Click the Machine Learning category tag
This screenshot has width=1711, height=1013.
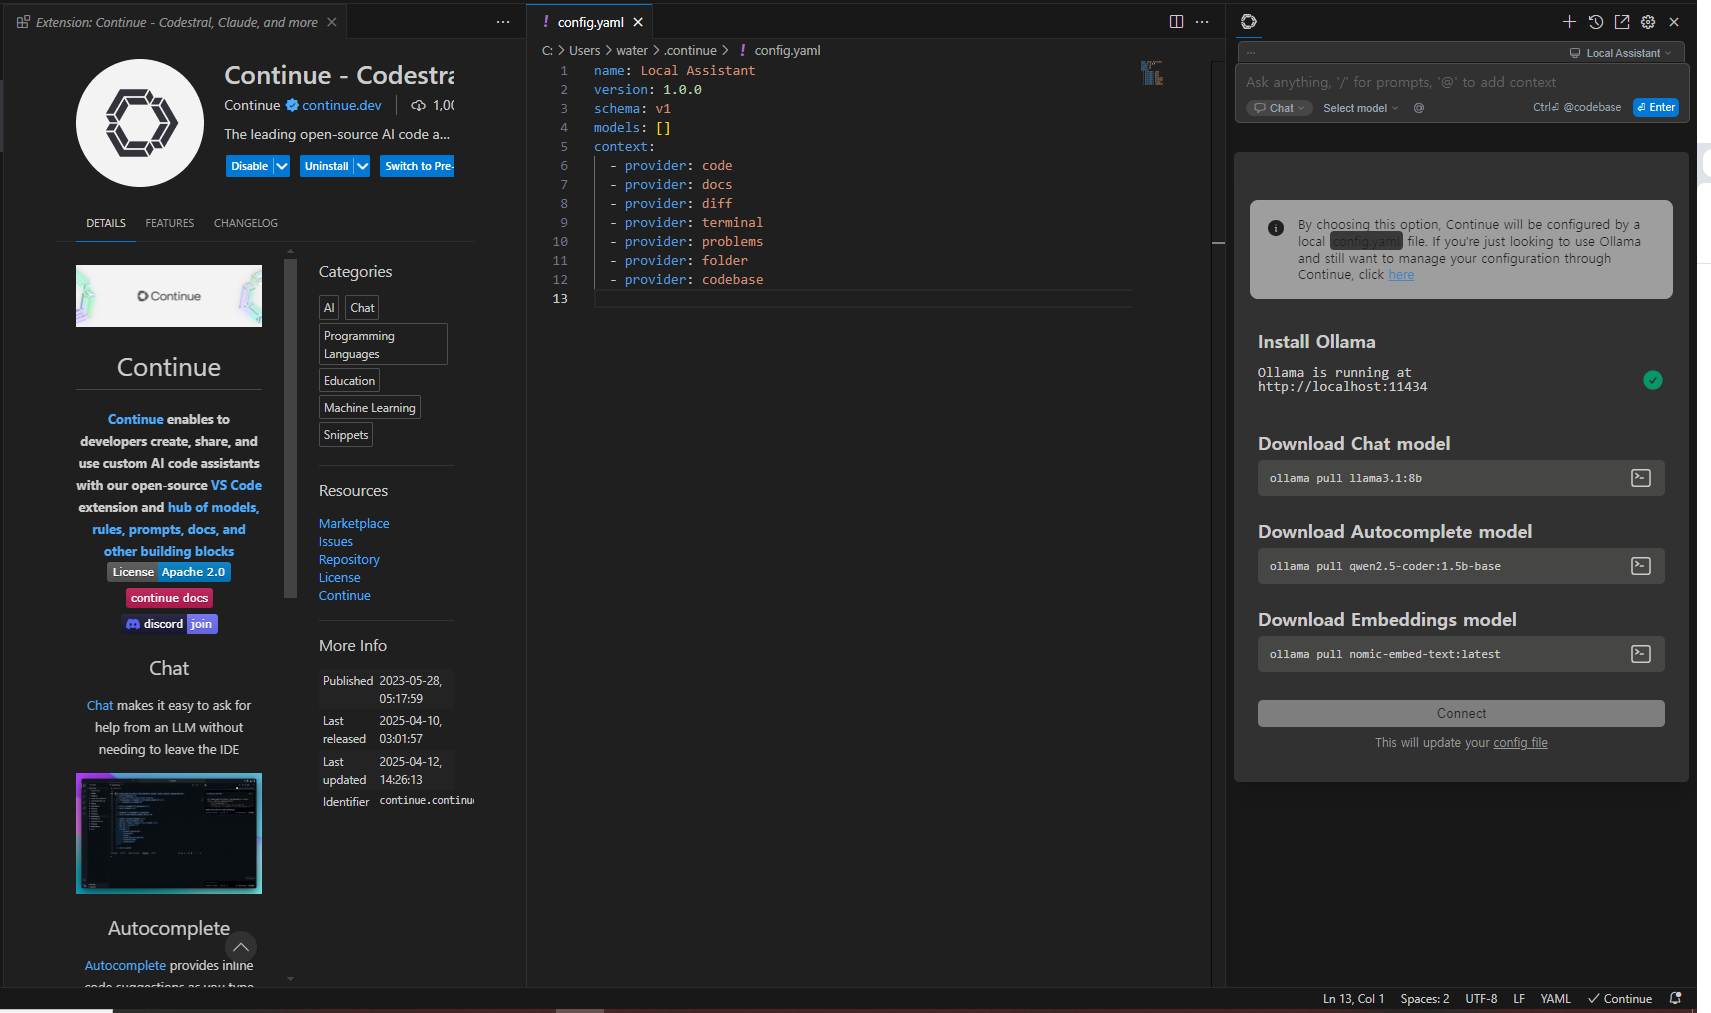coord(370,407)
